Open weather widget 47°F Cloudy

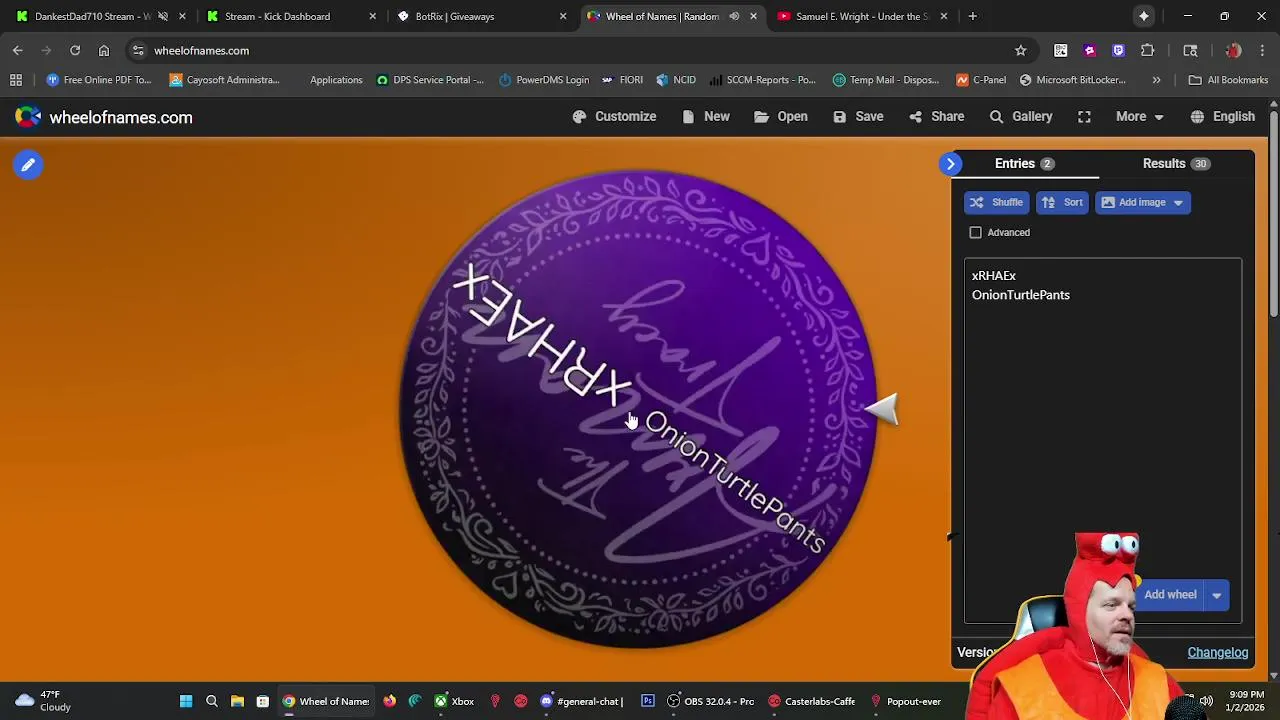click(42, 701)
